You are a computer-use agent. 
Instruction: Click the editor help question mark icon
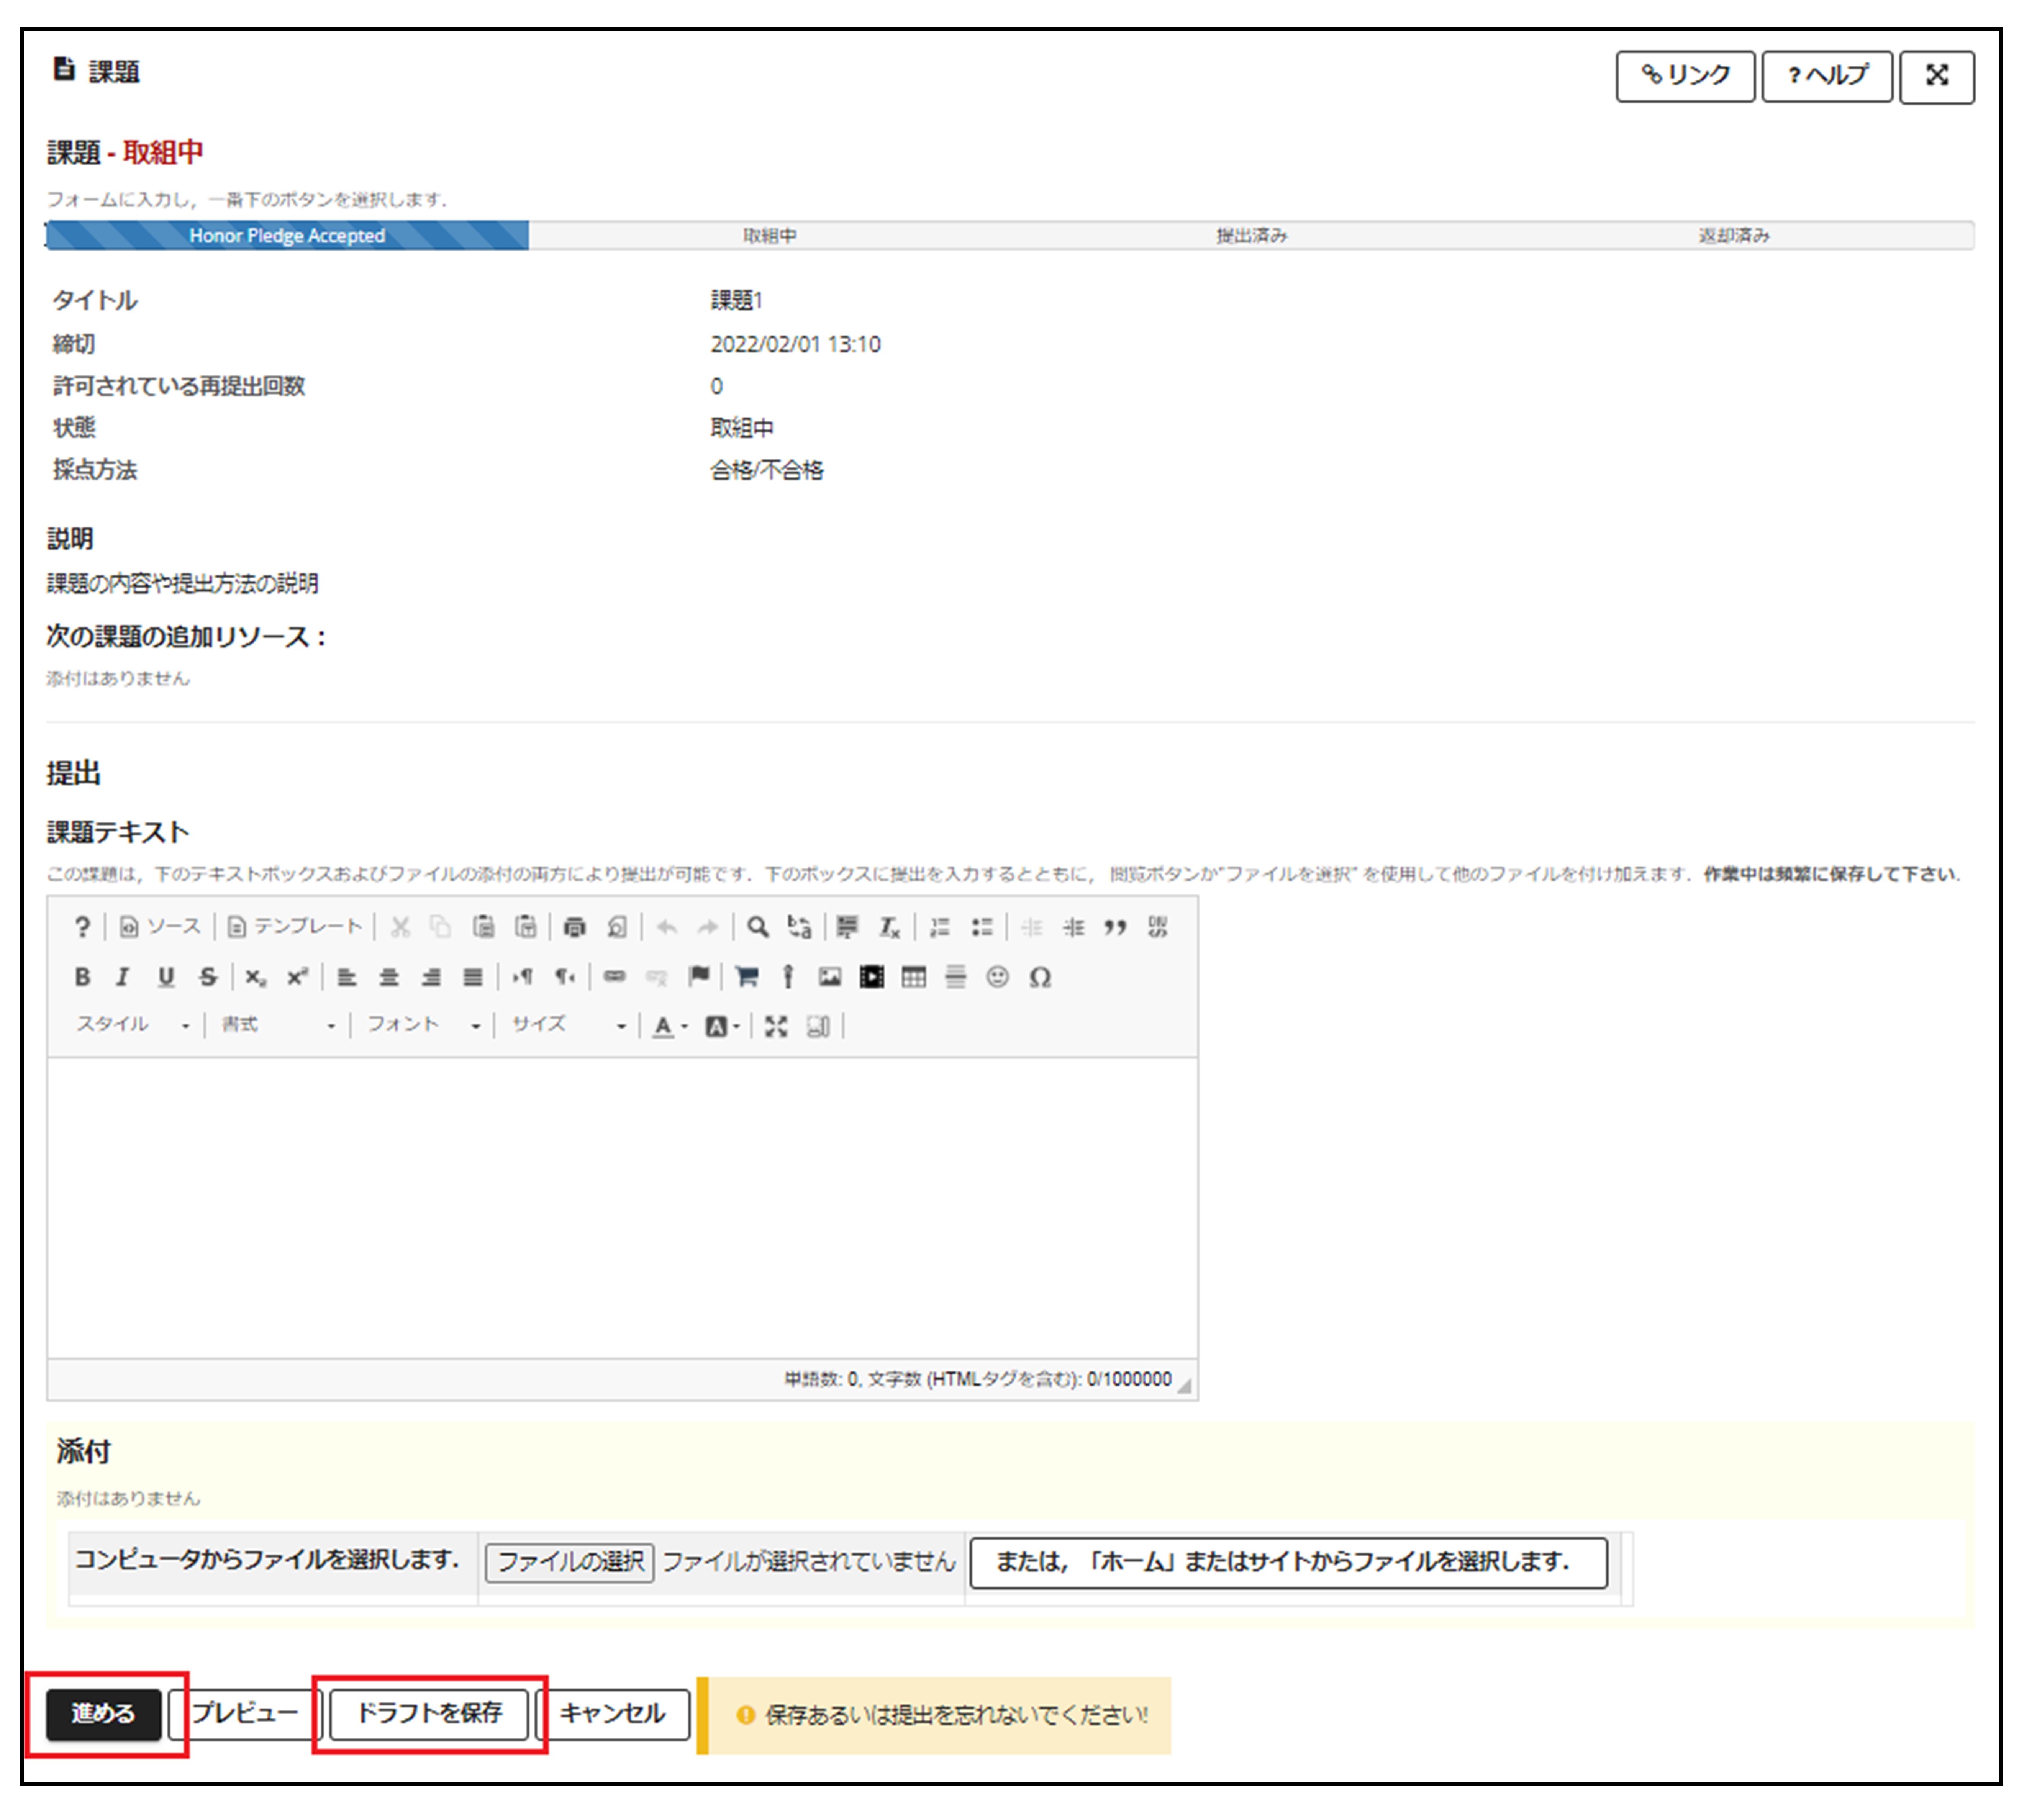point(83,927)
